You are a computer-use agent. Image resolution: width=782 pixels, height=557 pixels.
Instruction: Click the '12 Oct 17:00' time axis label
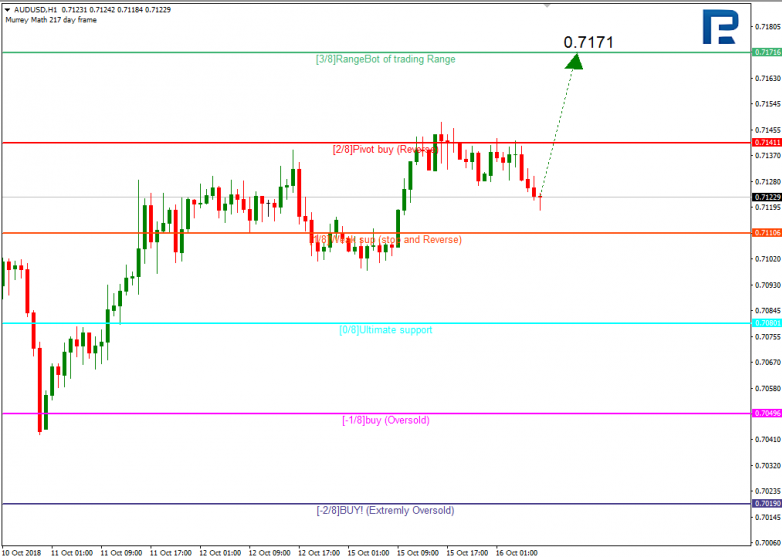click(x=319, y=553)
